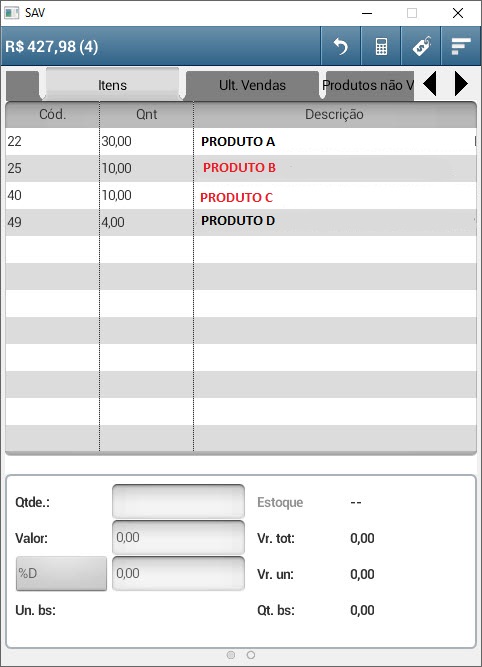Select the PRODUTO A row

(241, 141)
